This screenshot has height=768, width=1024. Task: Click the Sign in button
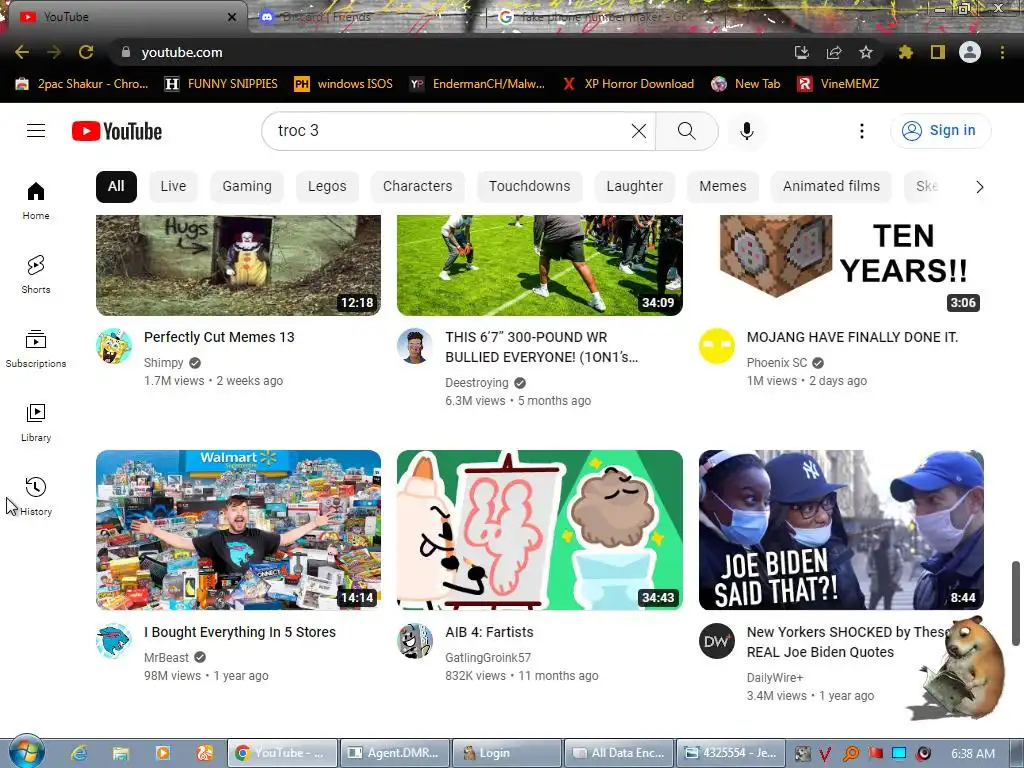940,131
